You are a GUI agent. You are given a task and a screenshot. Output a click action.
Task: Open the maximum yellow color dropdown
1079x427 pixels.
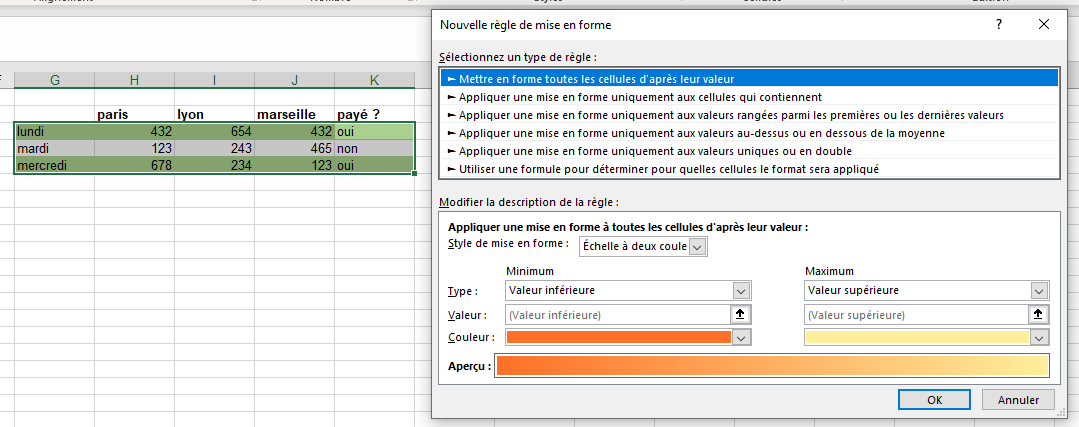[1040, 338]
